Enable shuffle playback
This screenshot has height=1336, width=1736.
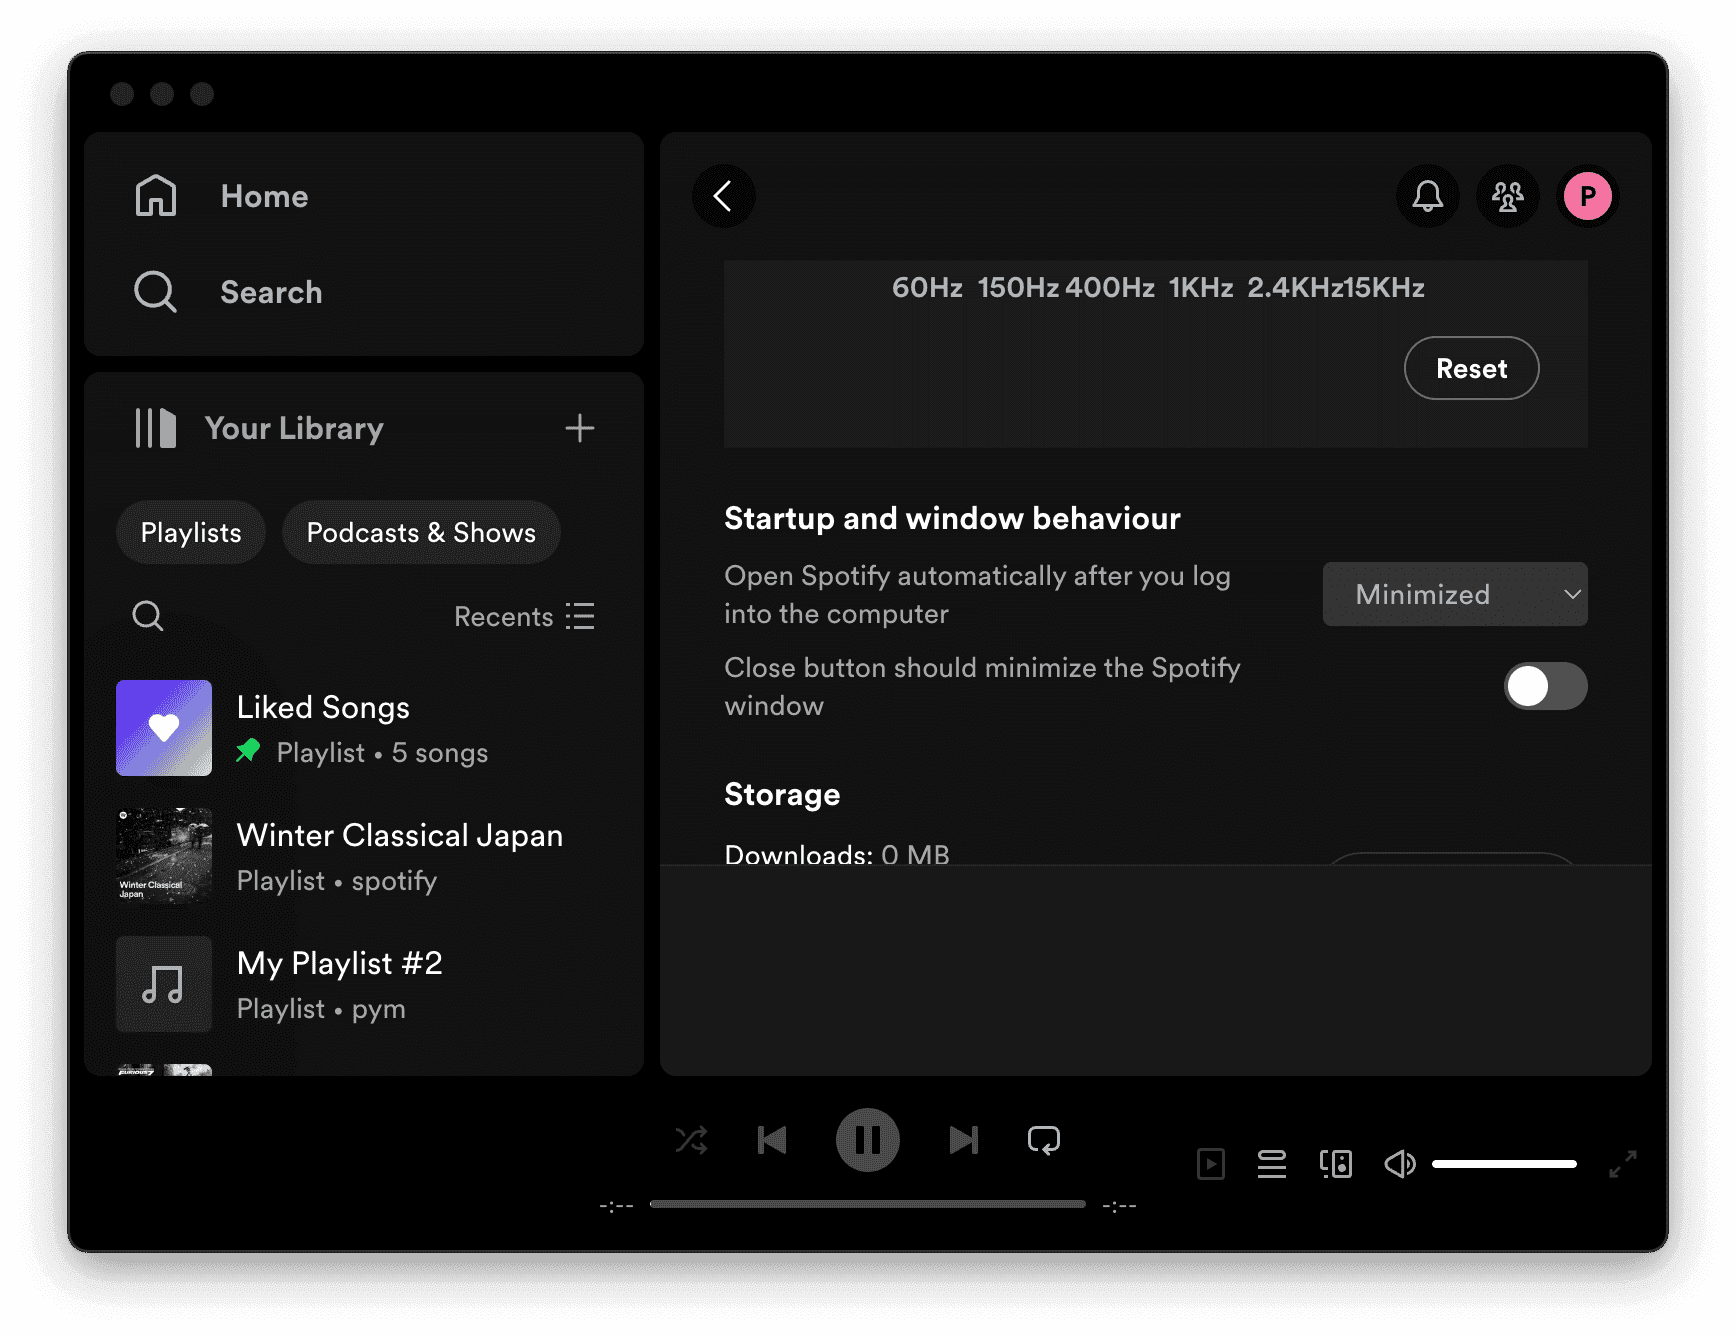coord(691,1140)
